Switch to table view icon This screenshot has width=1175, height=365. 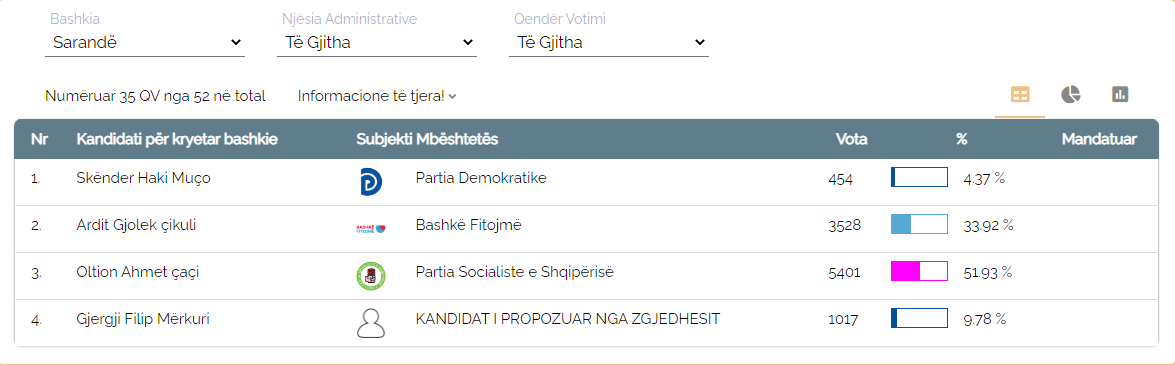[x=1020, y=94]
